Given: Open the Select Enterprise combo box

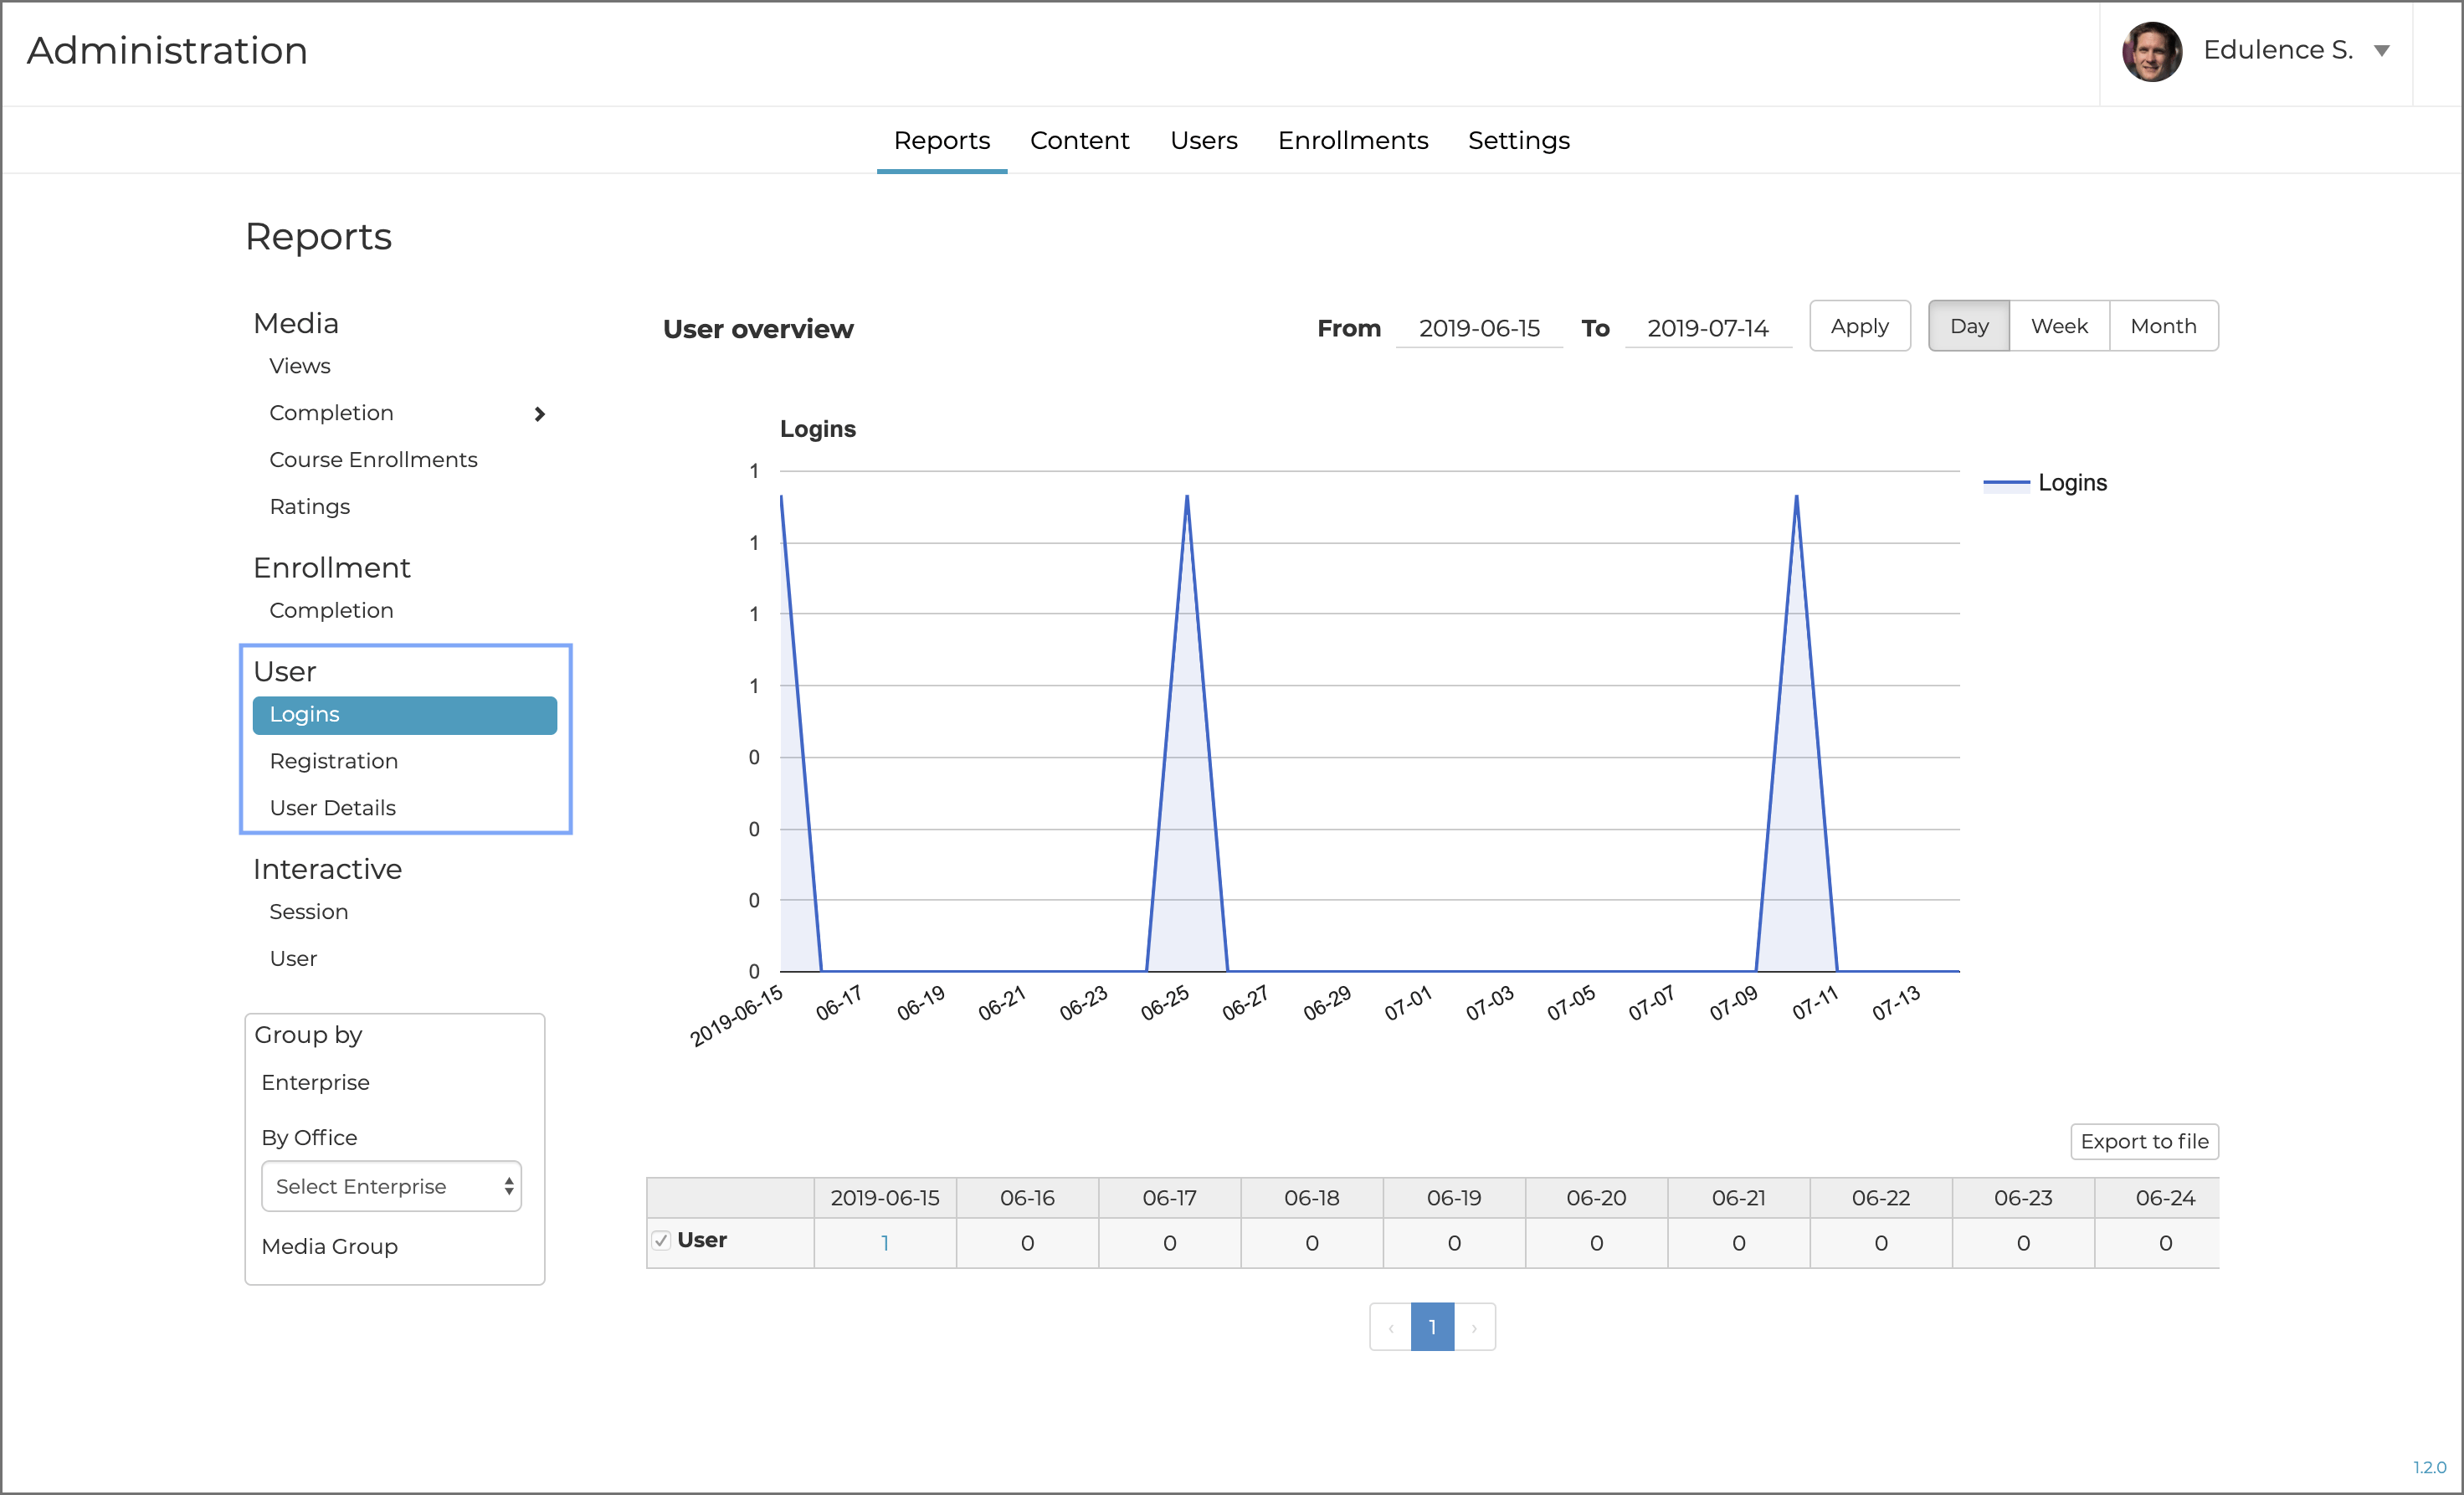Looking at the screenshot, I should 391,1186.
